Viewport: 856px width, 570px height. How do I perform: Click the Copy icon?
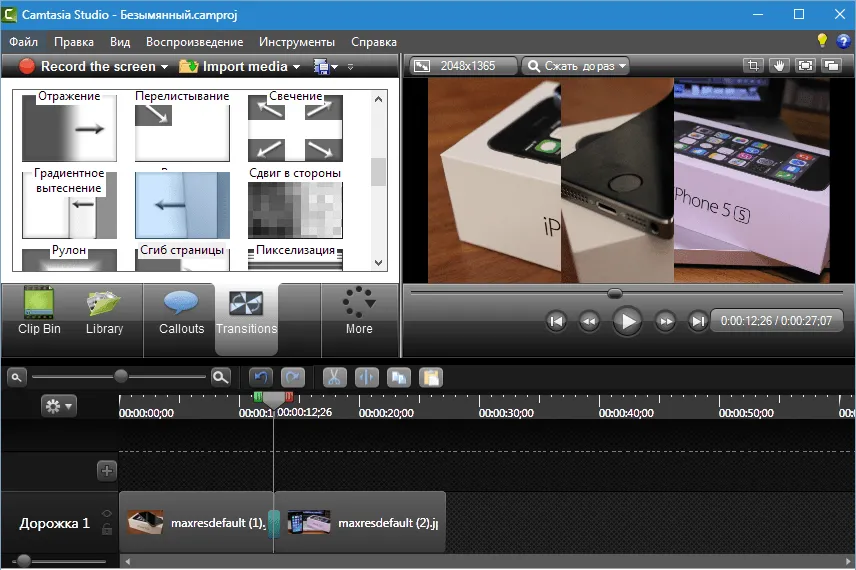(x=399, y=377)
